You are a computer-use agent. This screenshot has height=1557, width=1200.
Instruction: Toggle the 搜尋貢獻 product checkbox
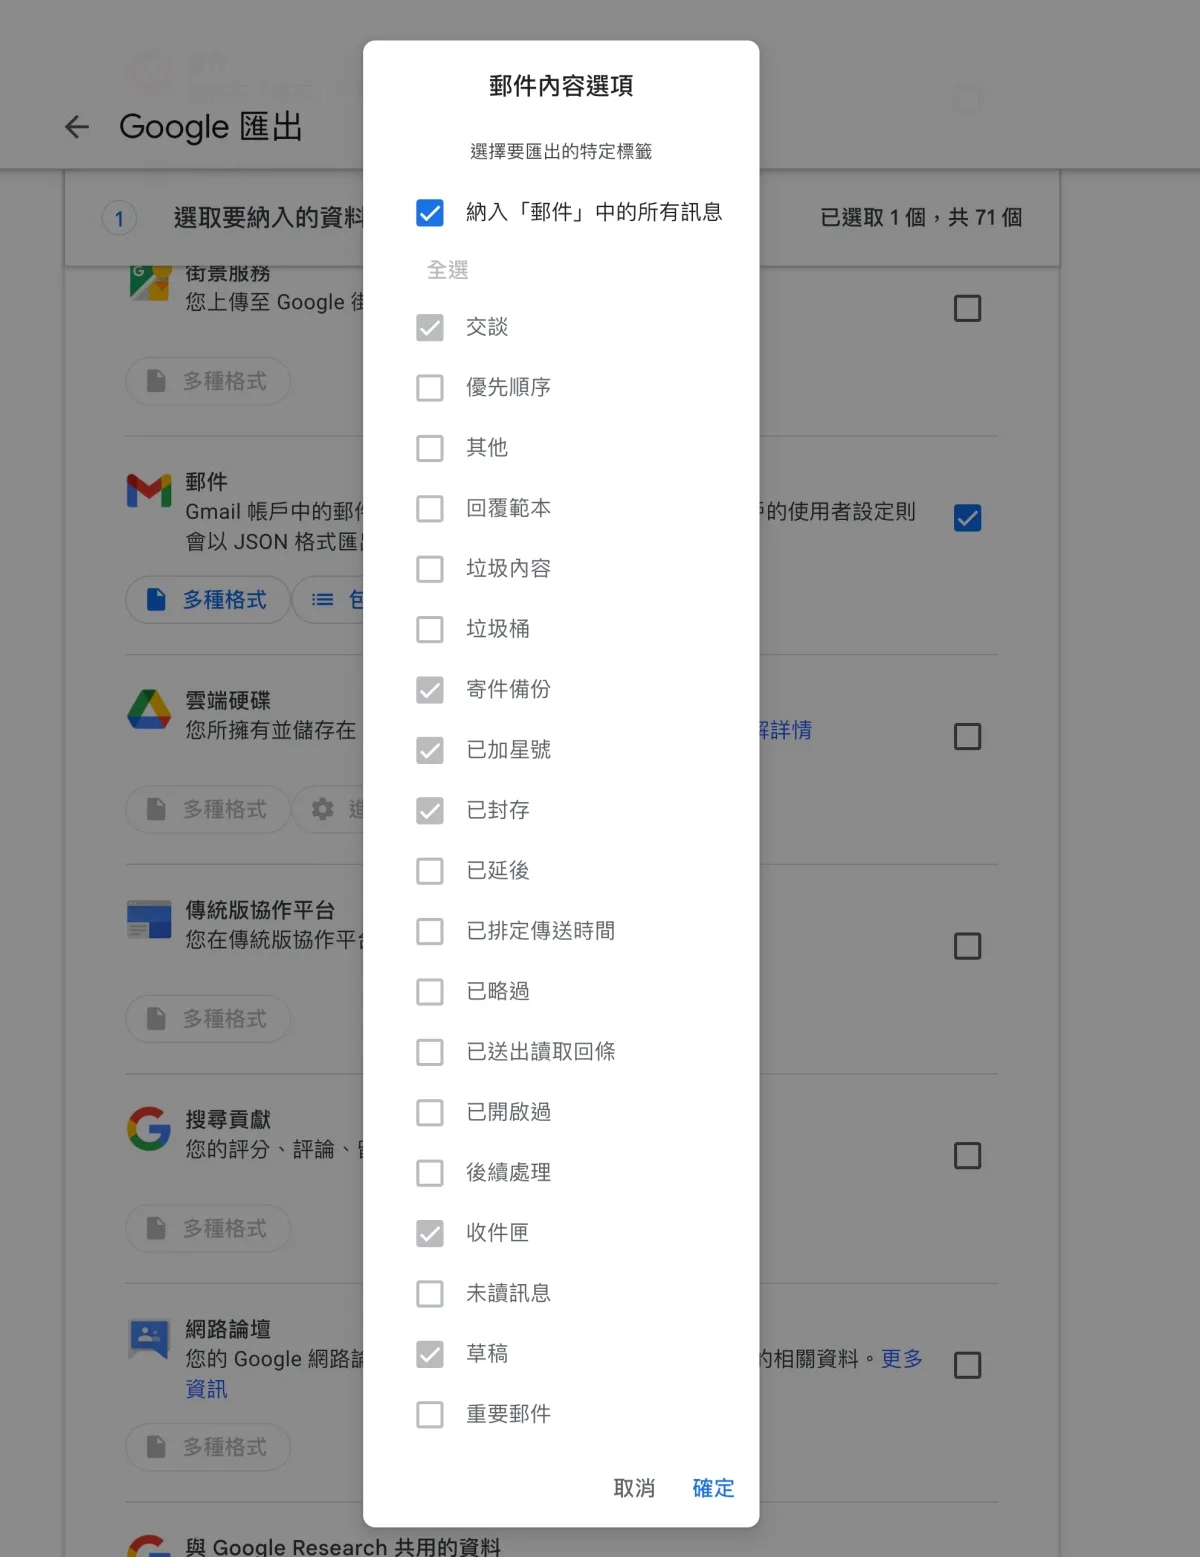tap(967, 1156)
